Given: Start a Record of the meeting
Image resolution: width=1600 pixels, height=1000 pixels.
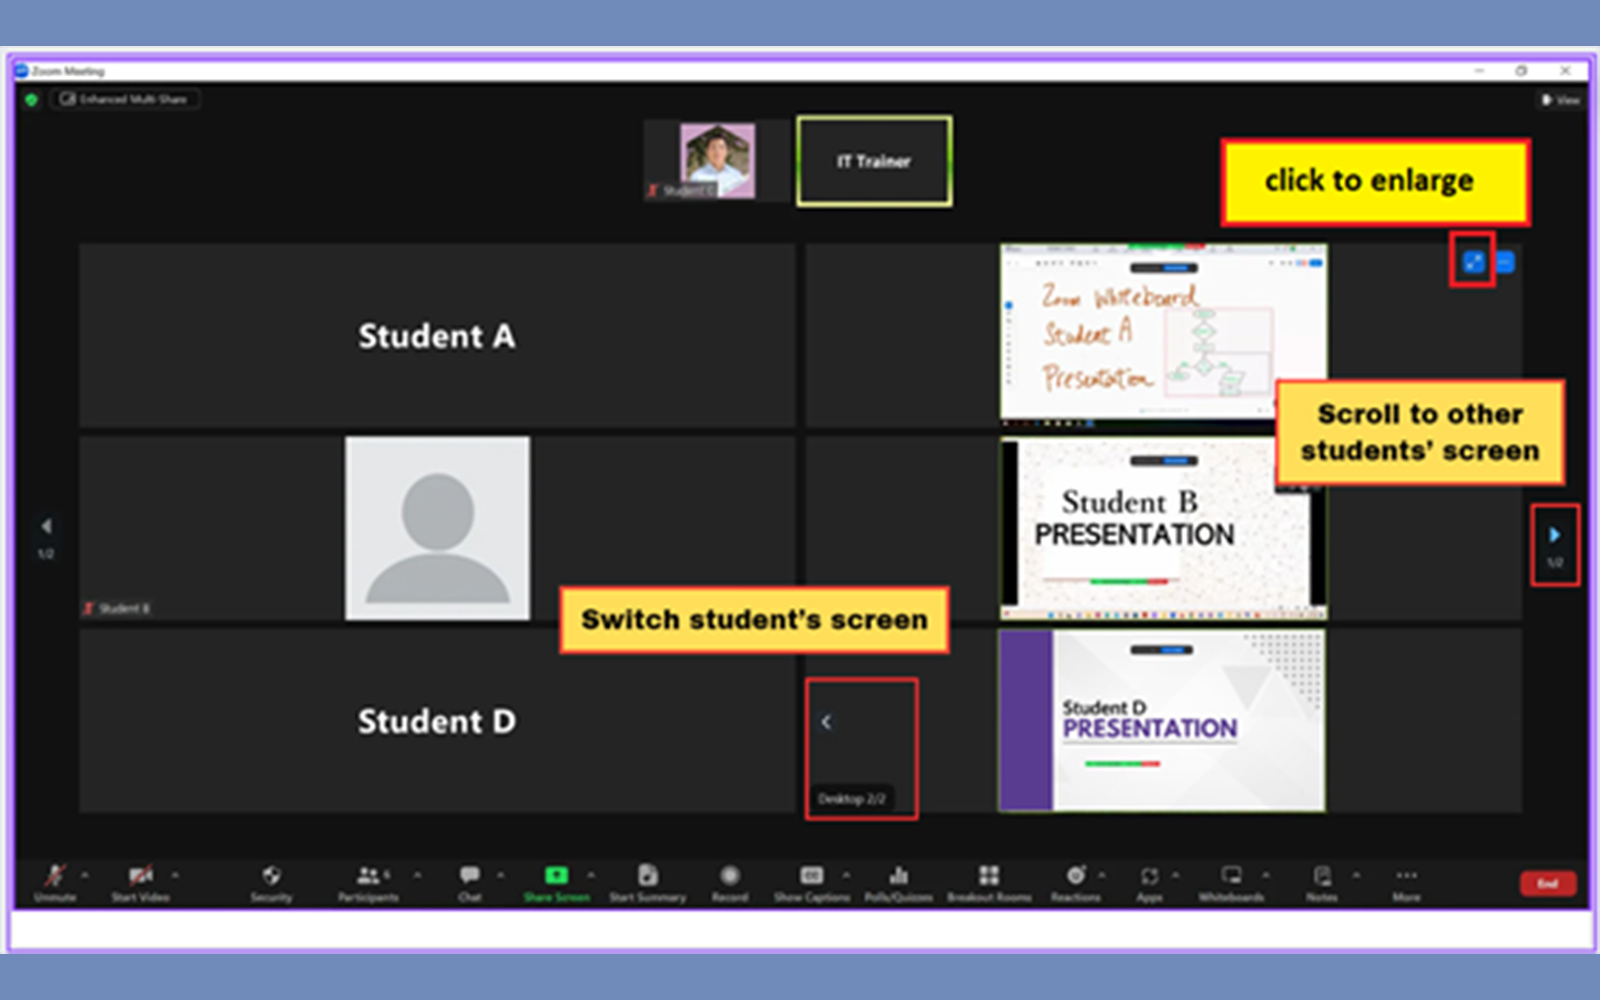Looking at the screenshot, I should click(729, 878).
